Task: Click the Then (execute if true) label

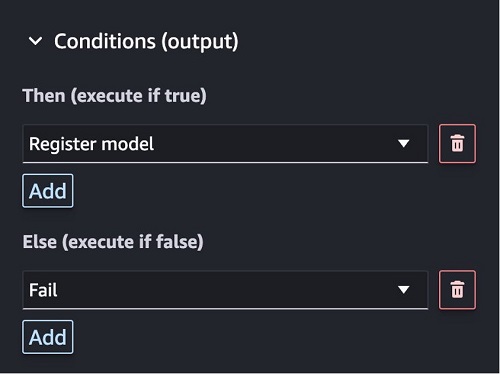Action: point(114,96)
